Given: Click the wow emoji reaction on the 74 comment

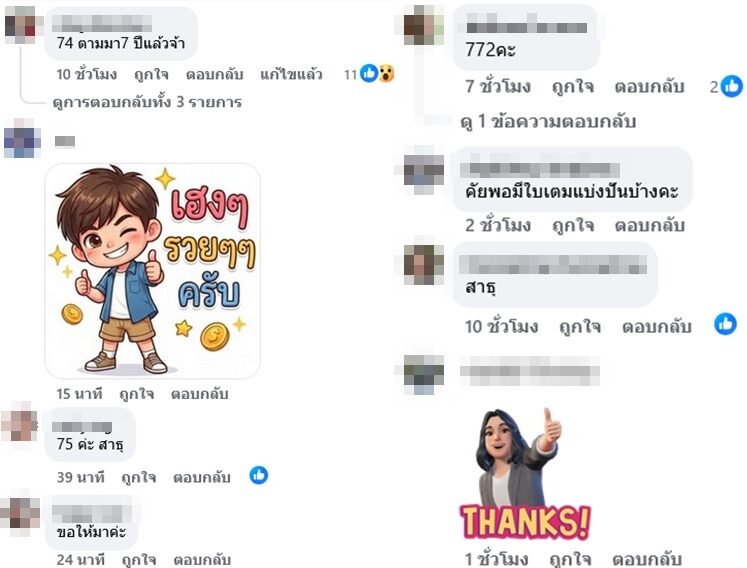Looking at the screenshot, I should [386, 73].
